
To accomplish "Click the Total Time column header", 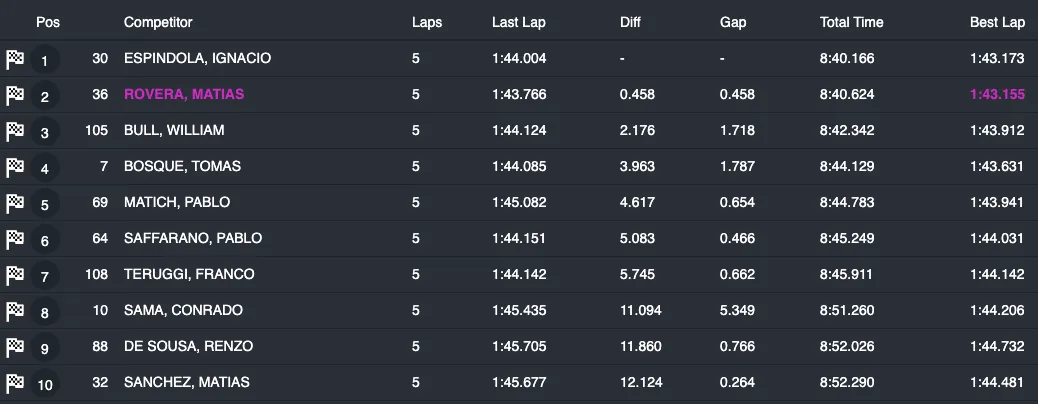I will pos(851,22).
